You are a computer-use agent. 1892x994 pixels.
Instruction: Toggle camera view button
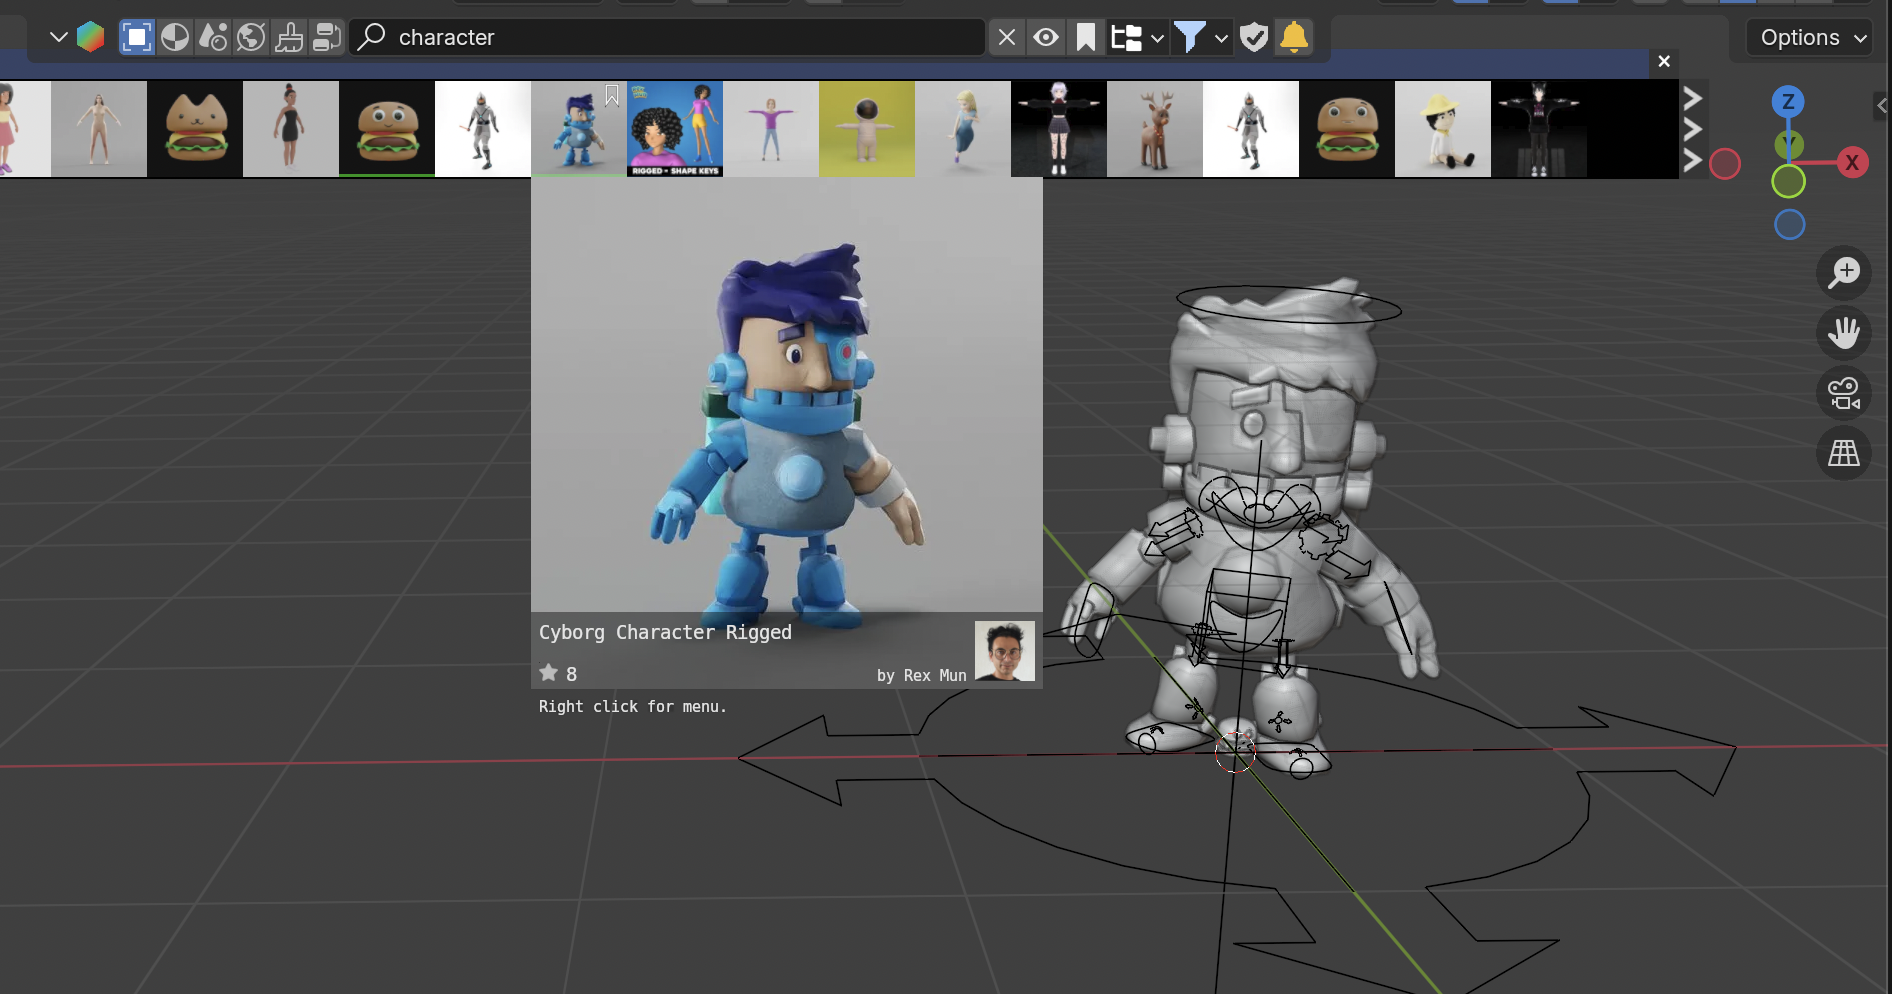point(1844,393)
